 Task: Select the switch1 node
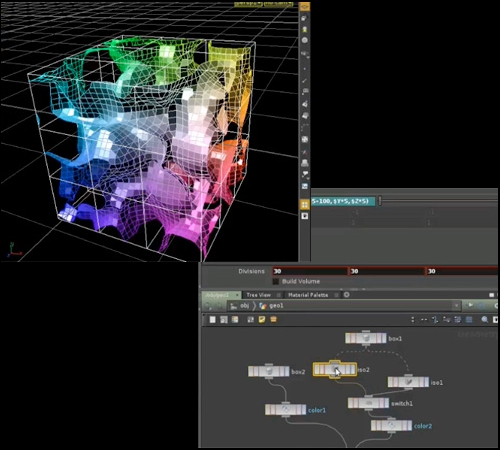[368, 403]
